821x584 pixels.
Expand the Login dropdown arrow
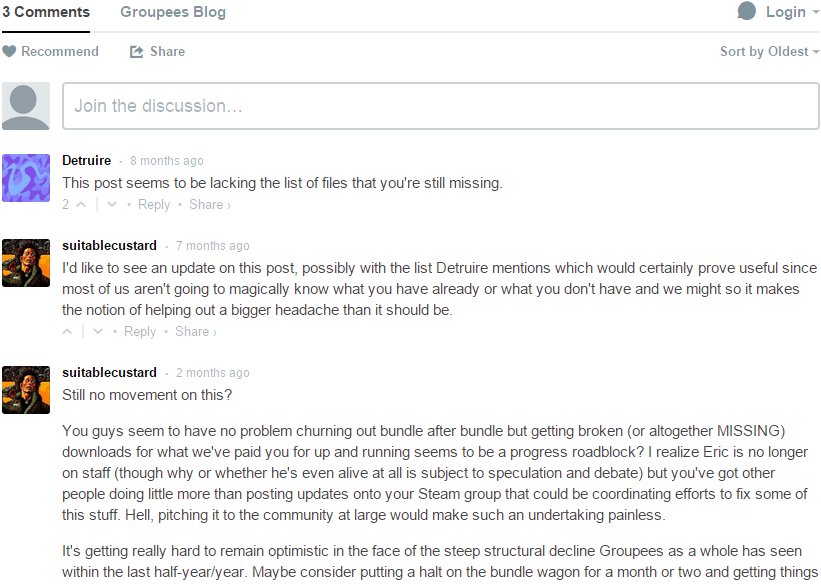[815, 13]
